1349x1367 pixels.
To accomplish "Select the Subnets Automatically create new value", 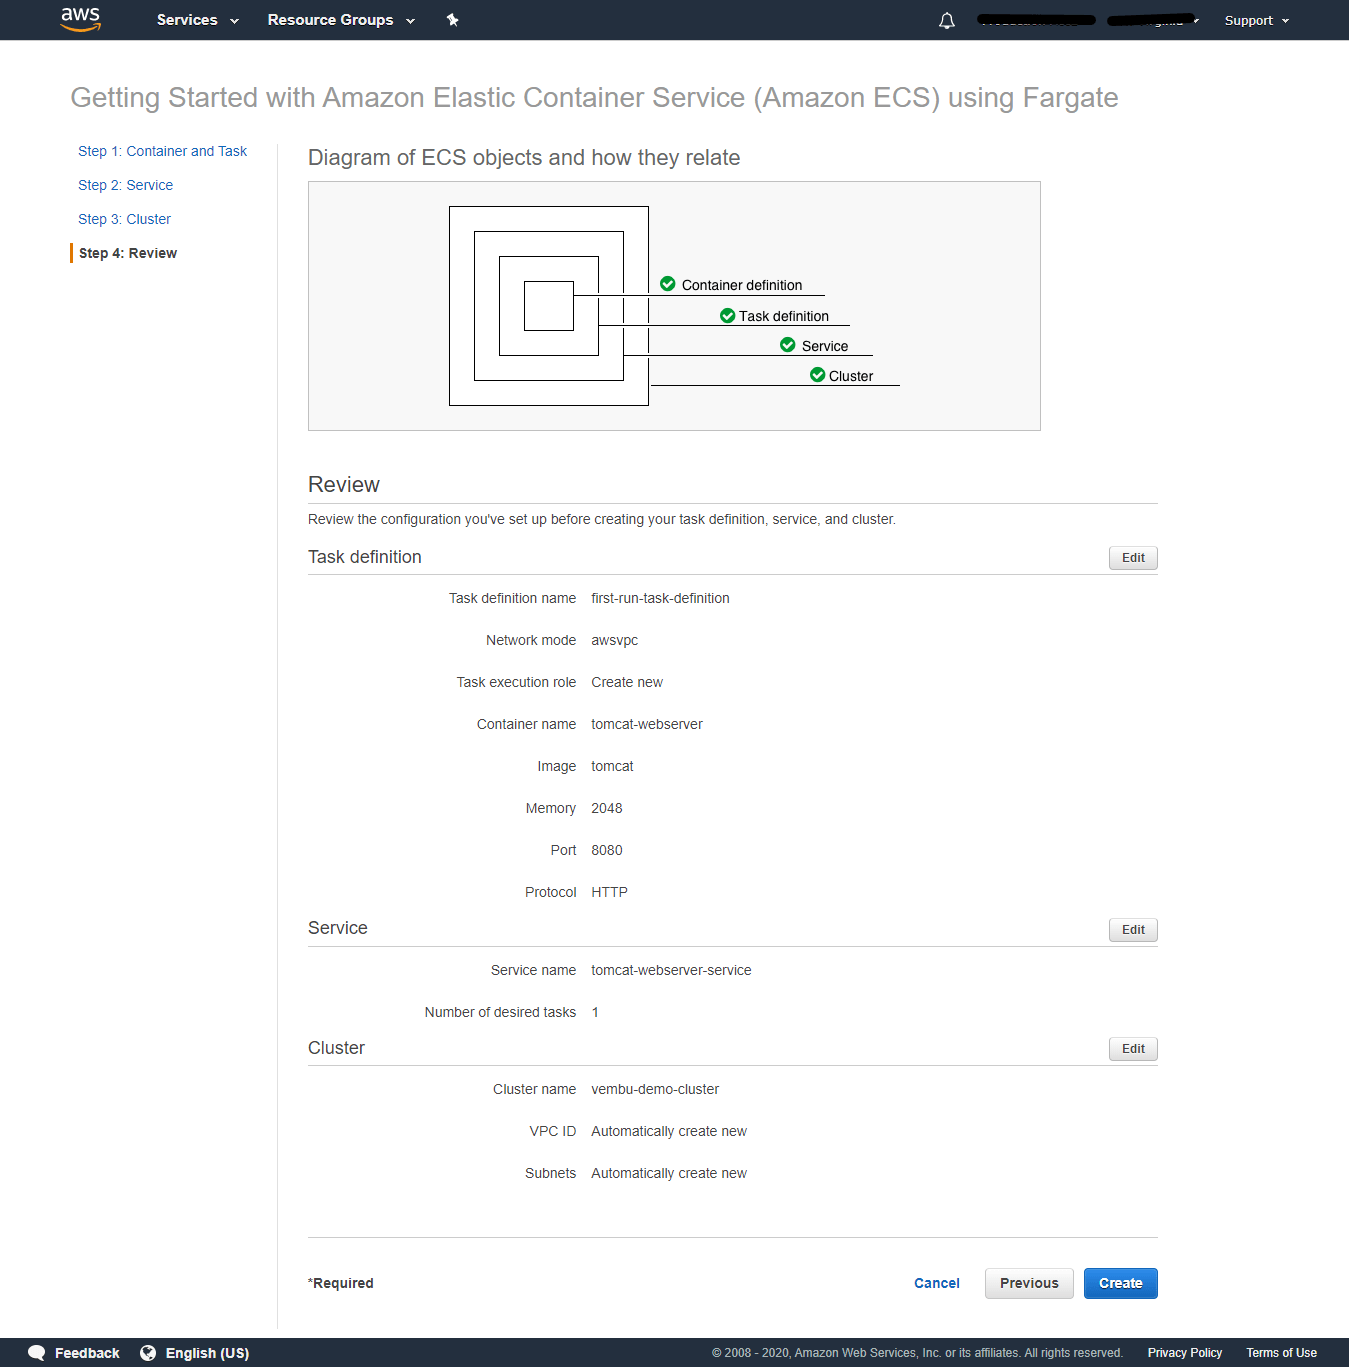I will pyautogui.click(x=669, y=1173).
